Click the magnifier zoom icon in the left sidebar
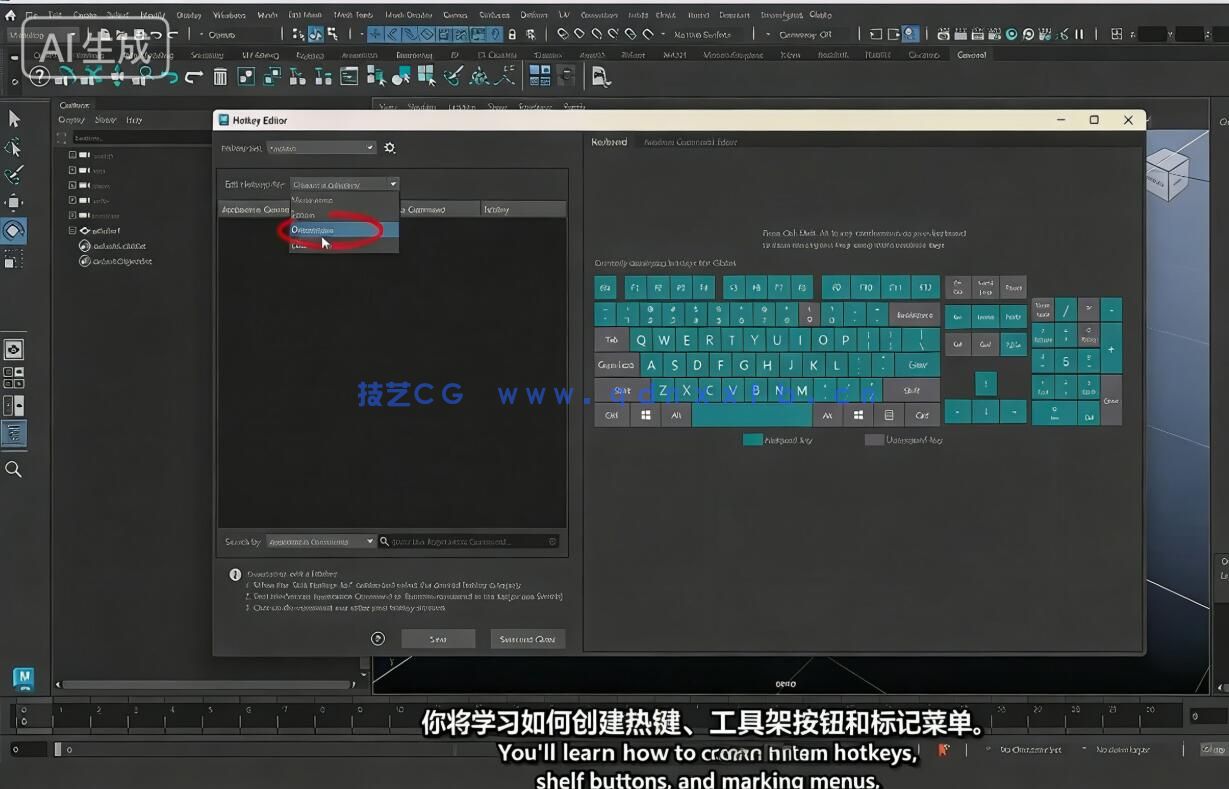 coord(14,469)
